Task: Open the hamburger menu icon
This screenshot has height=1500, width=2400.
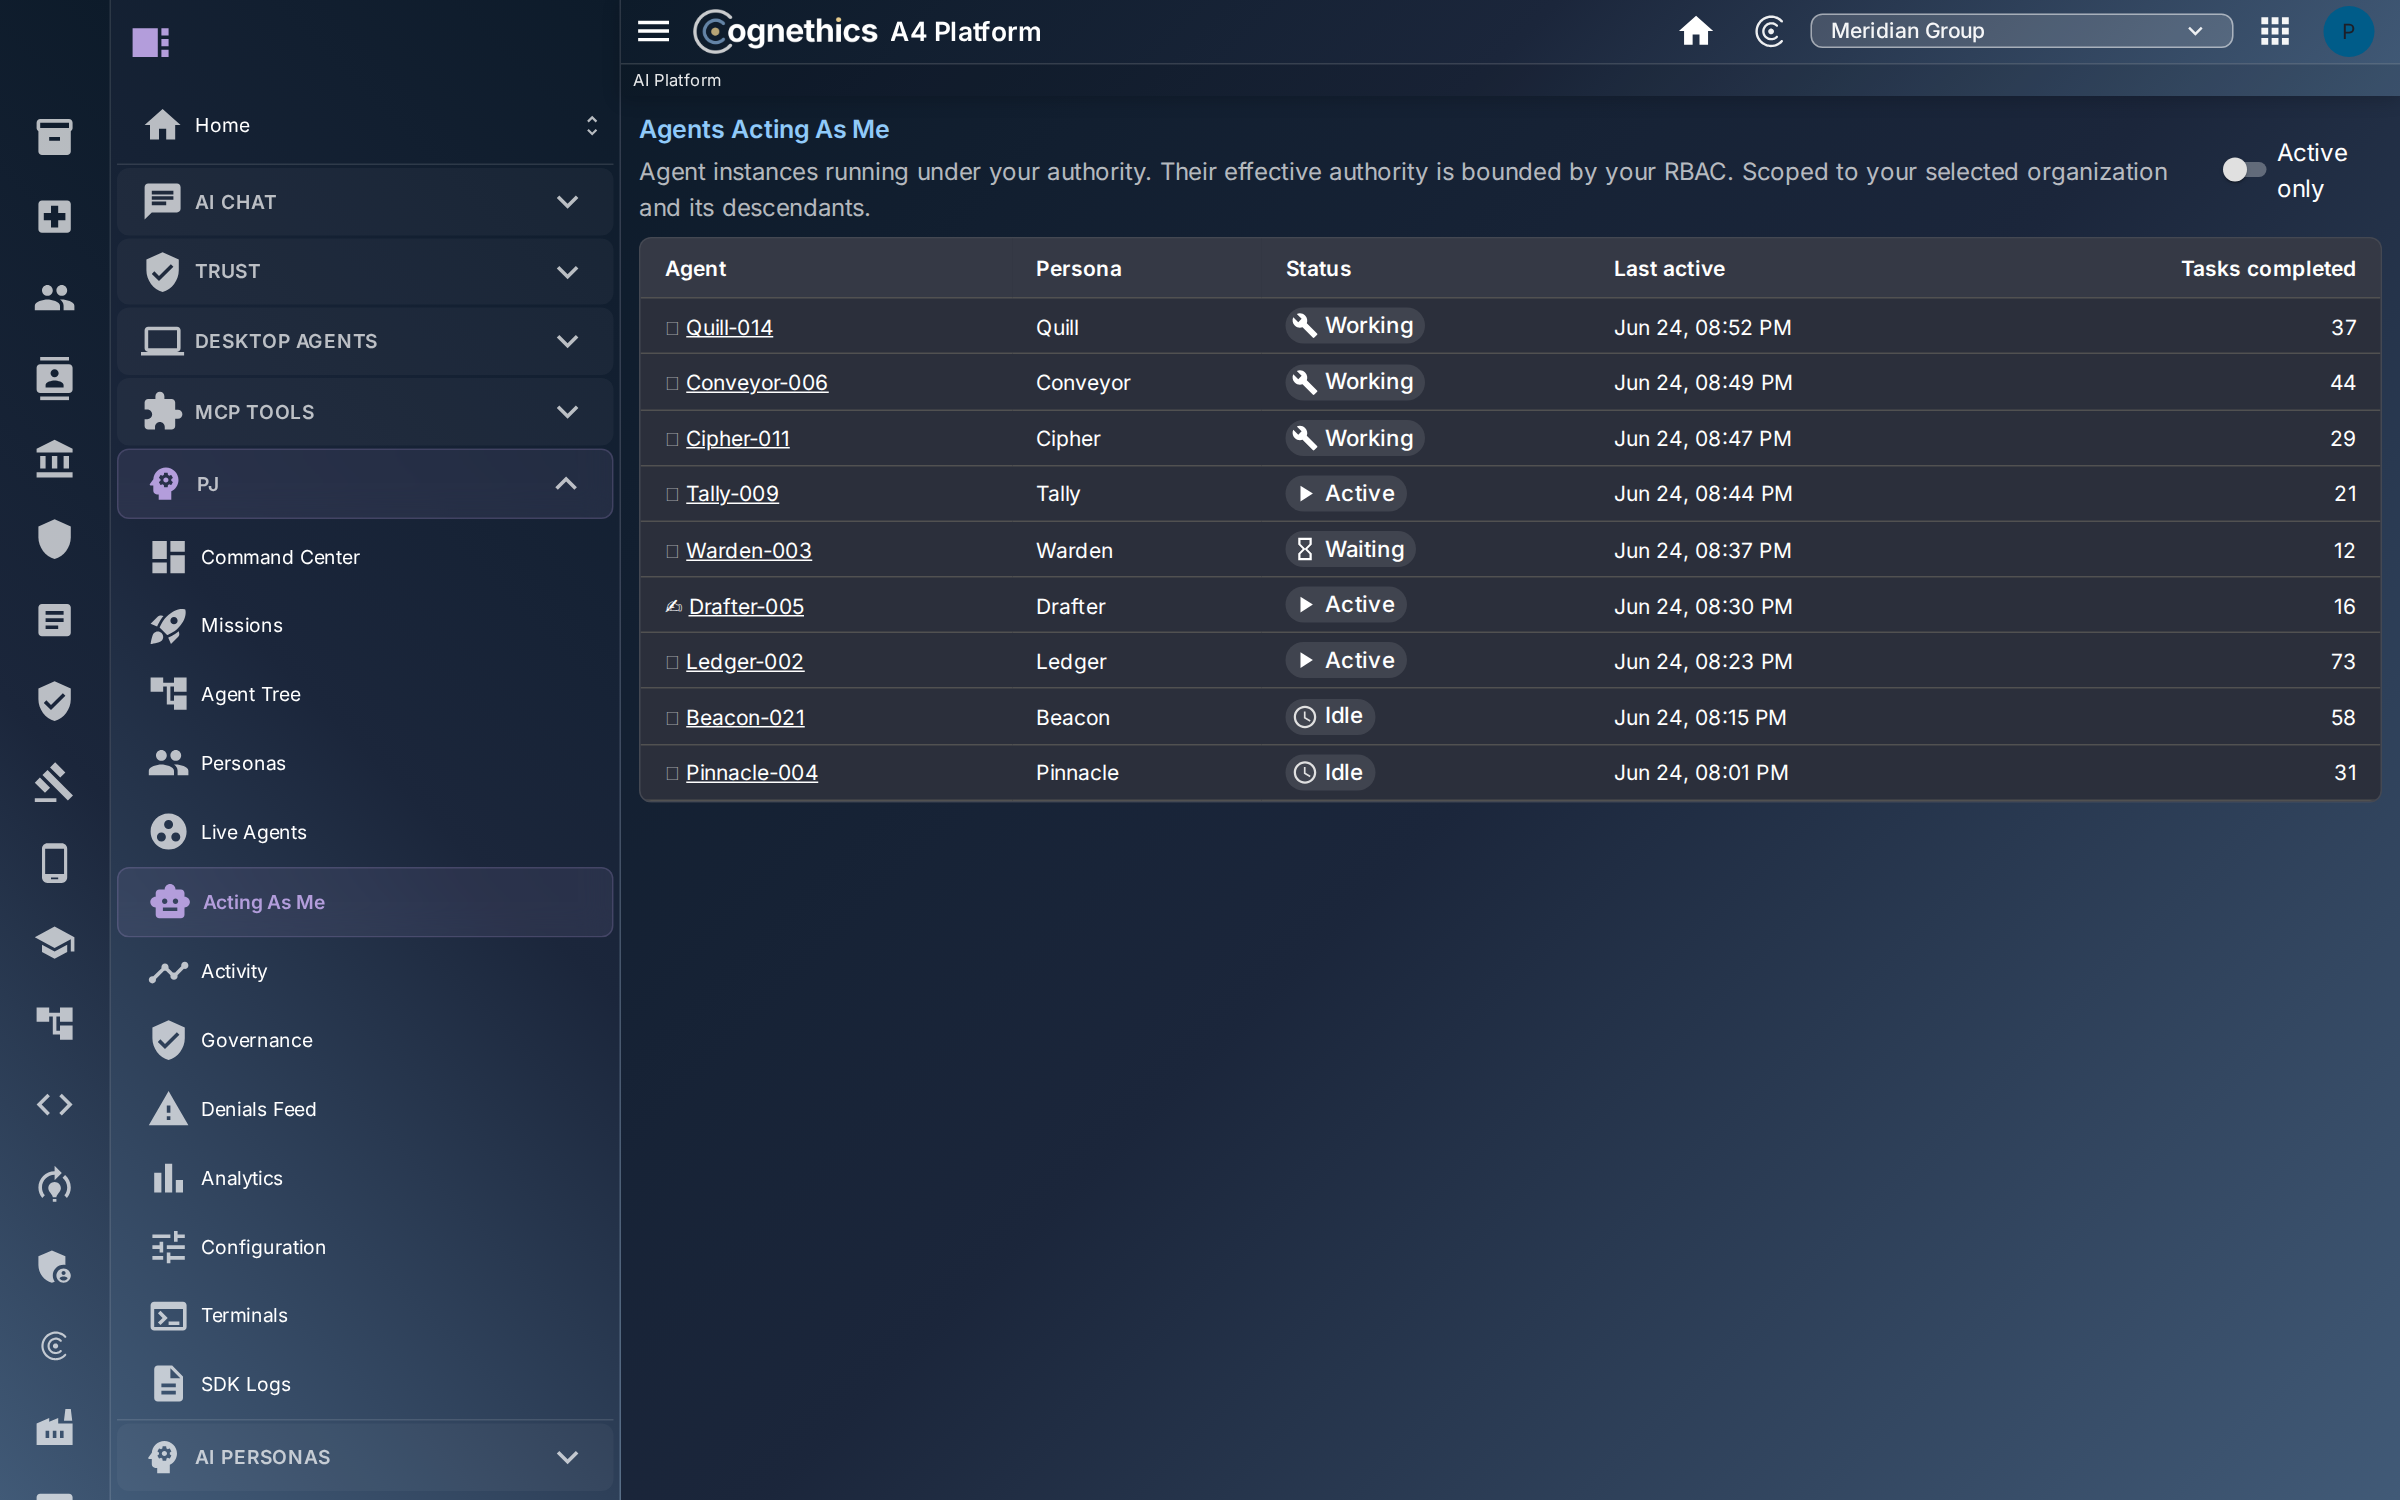Action: (653, 31)
